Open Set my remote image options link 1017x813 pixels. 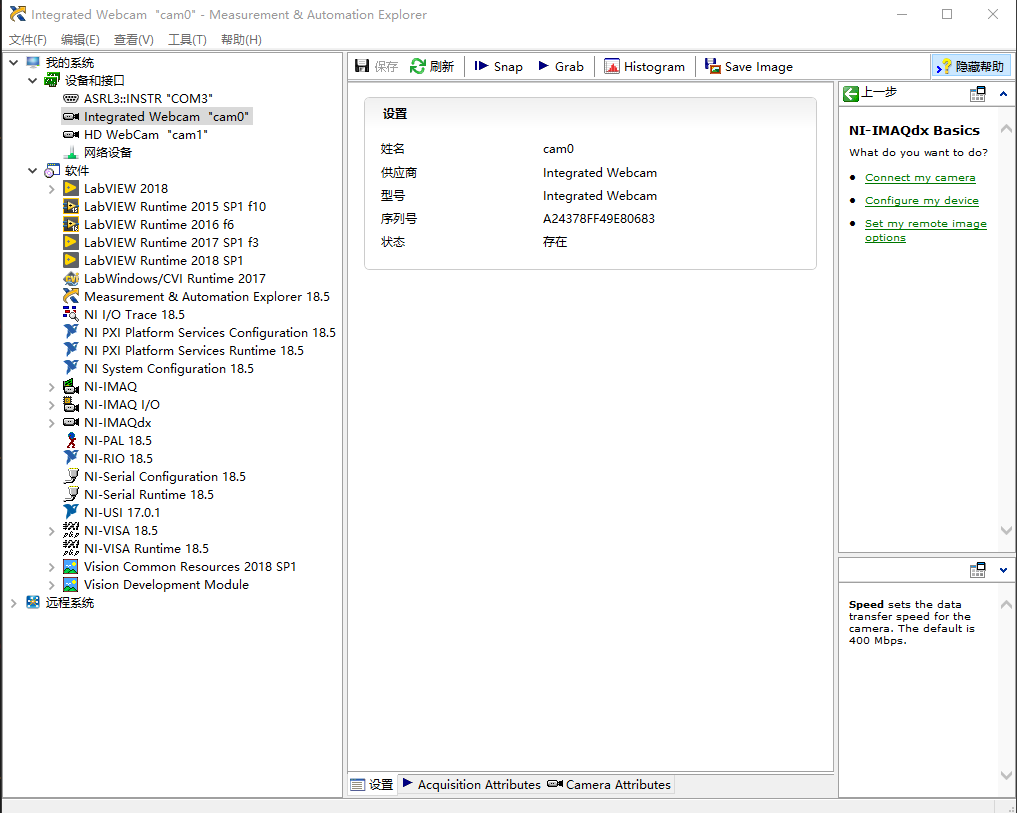point(926,230)
